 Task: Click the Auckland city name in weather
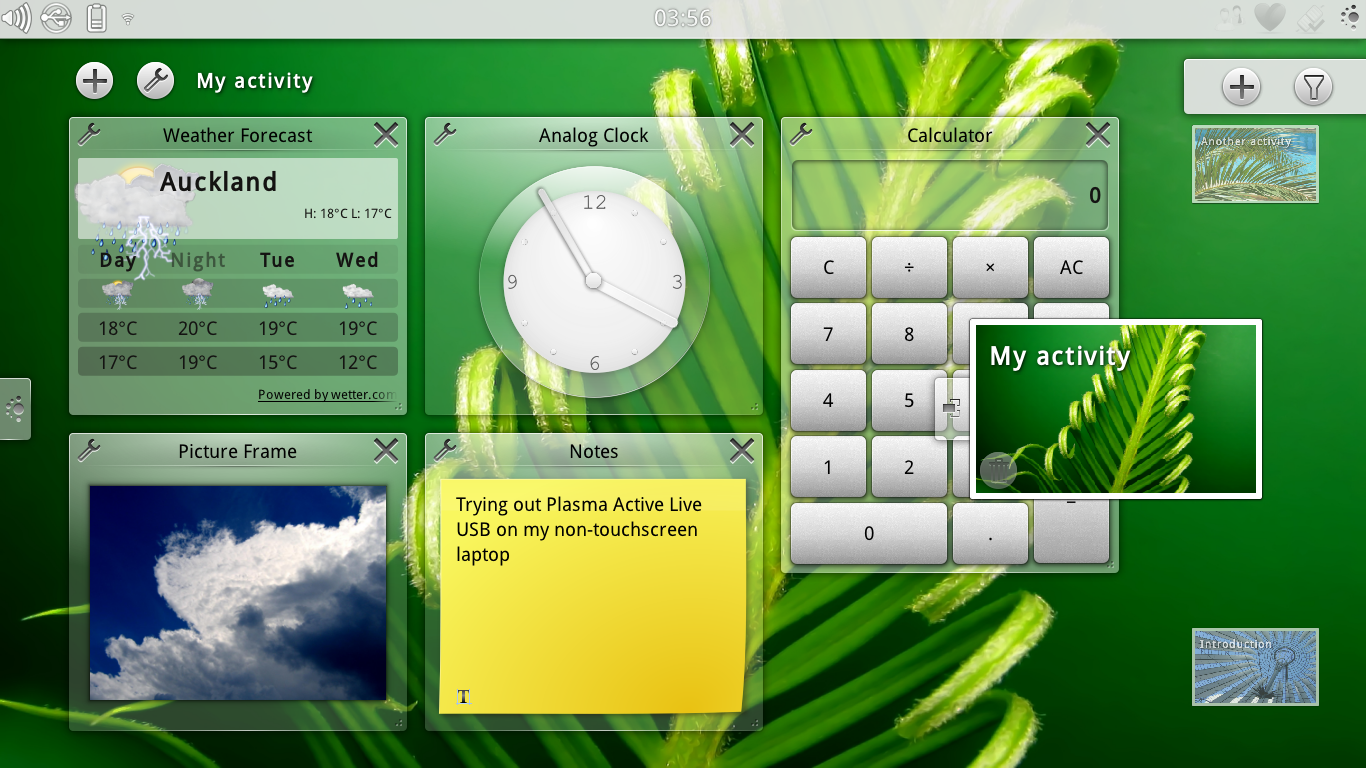(218, 182)
